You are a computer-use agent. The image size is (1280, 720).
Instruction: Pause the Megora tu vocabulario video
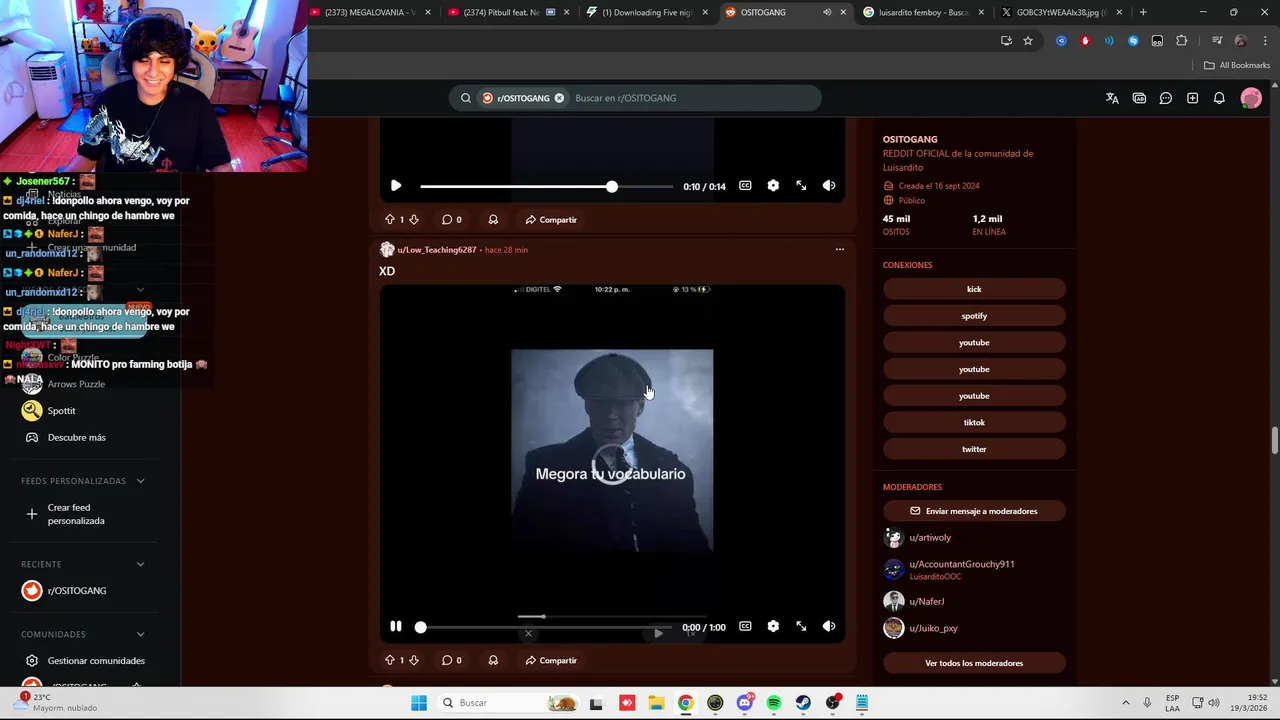(x=396, y=627)
